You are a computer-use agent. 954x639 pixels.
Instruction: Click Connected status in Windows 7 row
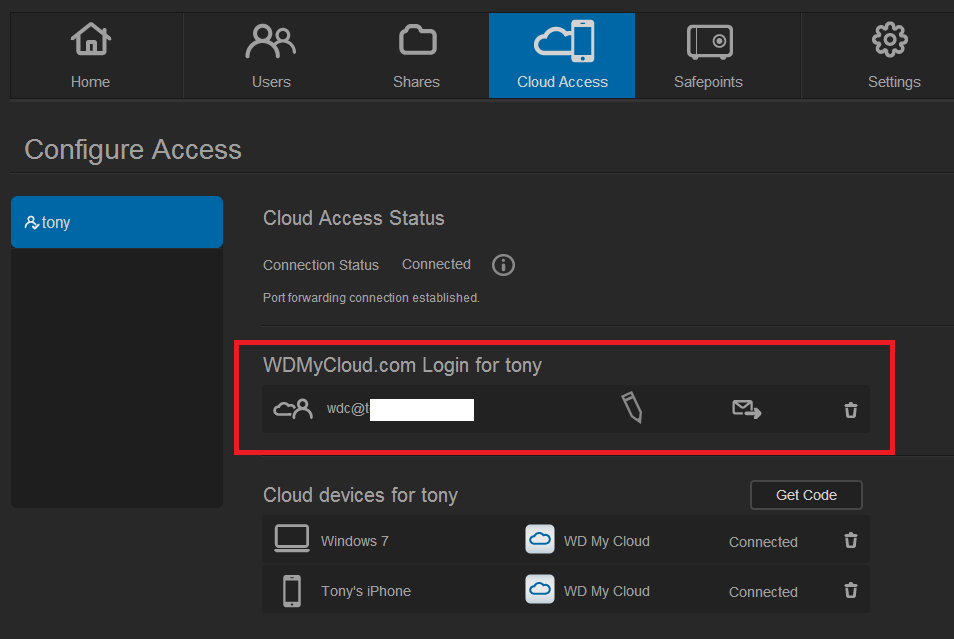(763, 542)
